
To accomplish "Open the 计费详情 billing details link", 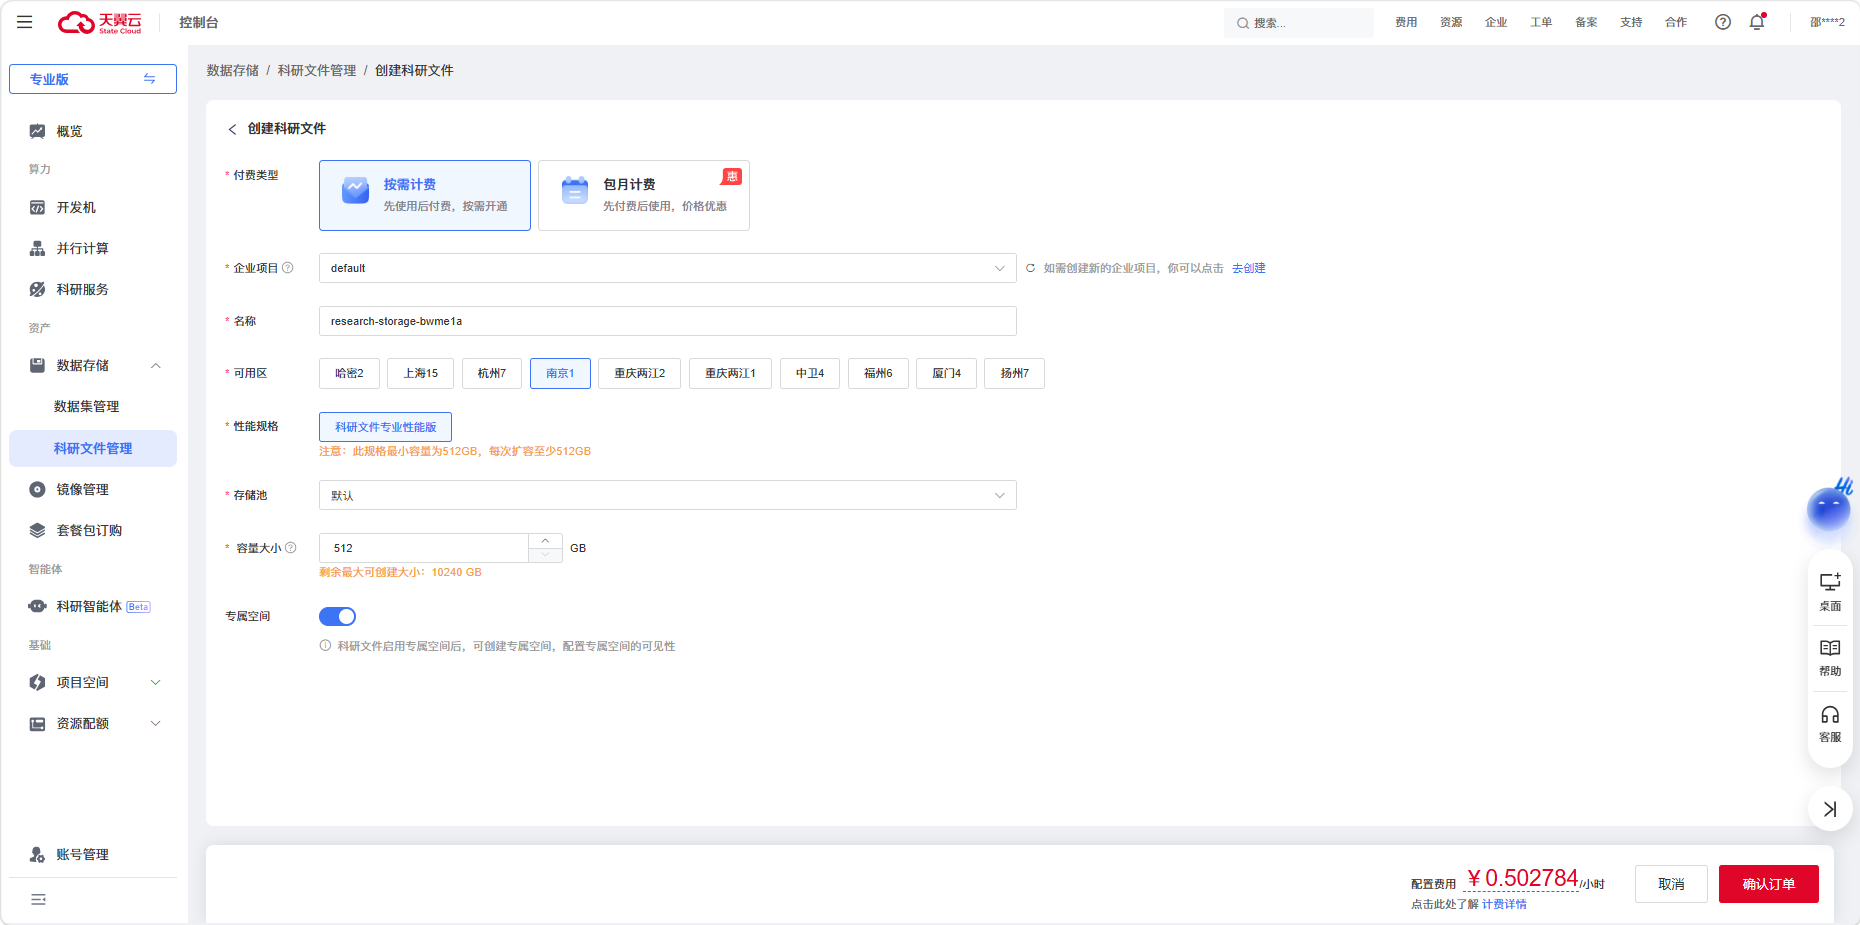I will (x=1504, y=904).
